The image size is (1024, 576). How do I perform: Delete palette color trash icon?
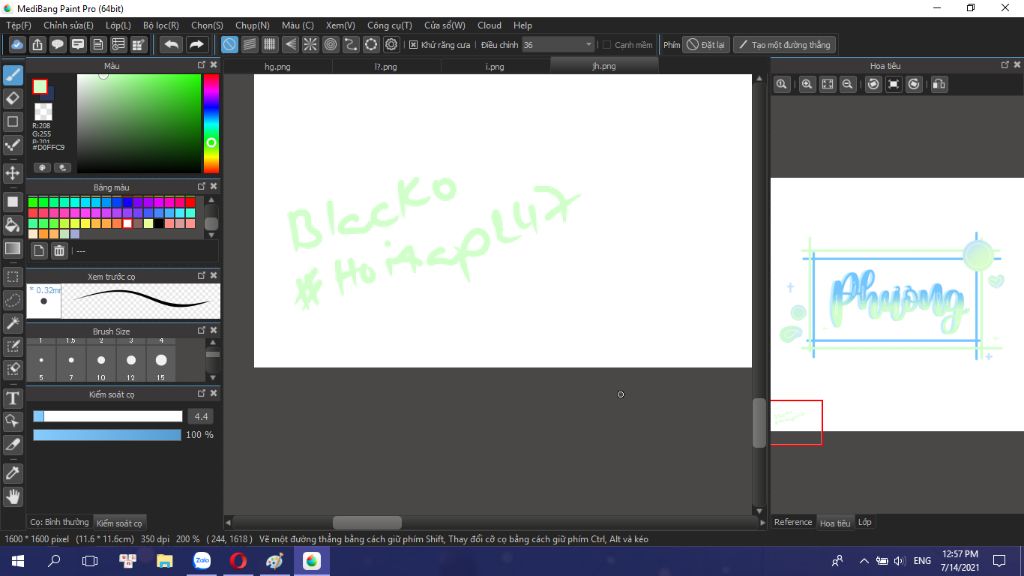(x=59, y=251)
